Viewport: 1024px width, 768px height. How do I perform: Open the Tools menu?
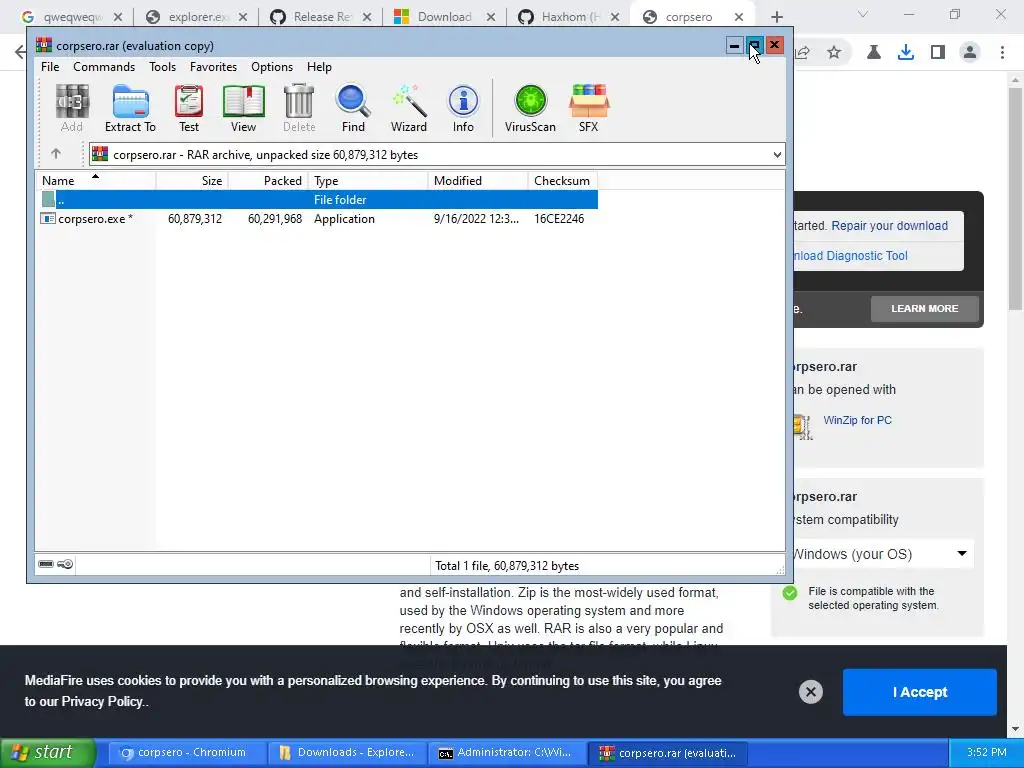coord(162,67)
